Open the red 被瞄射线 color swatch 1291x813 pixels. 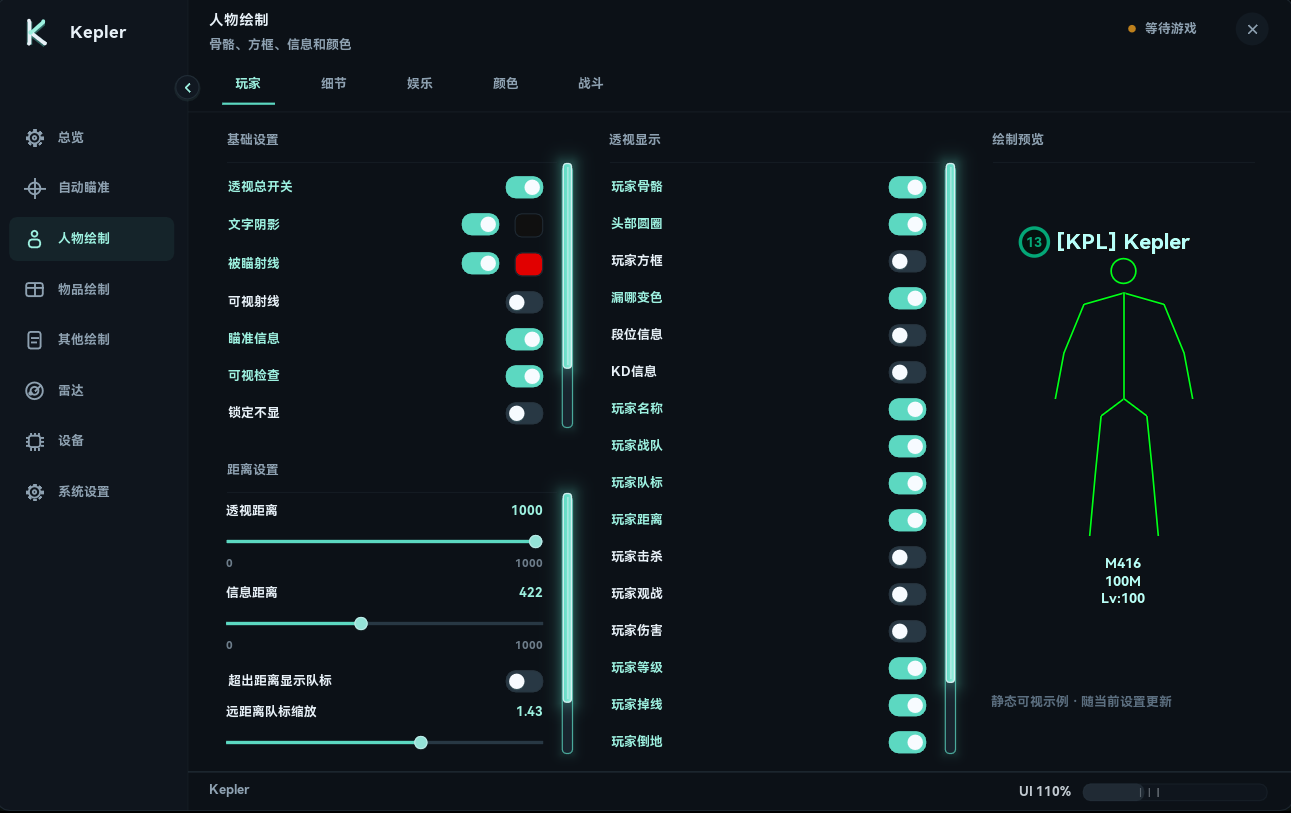529,264
